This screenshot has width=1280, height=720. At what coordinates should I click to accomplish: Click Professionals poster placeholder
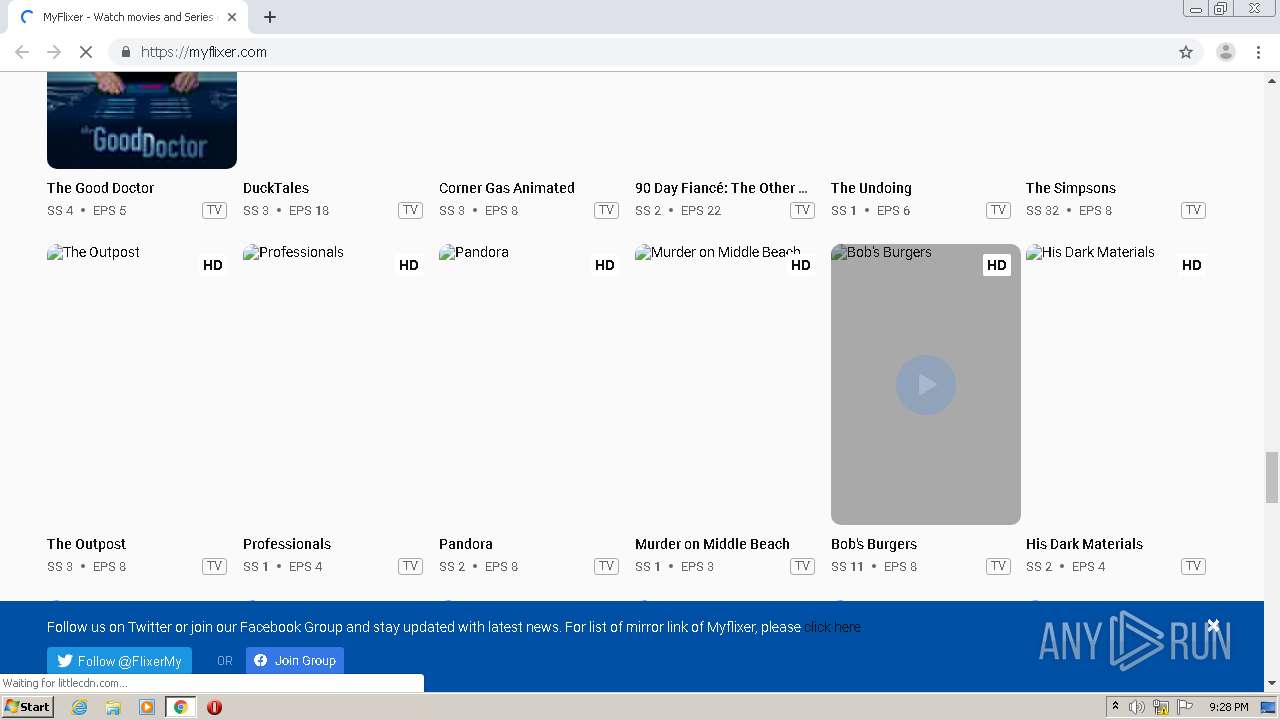coord(338,384)
